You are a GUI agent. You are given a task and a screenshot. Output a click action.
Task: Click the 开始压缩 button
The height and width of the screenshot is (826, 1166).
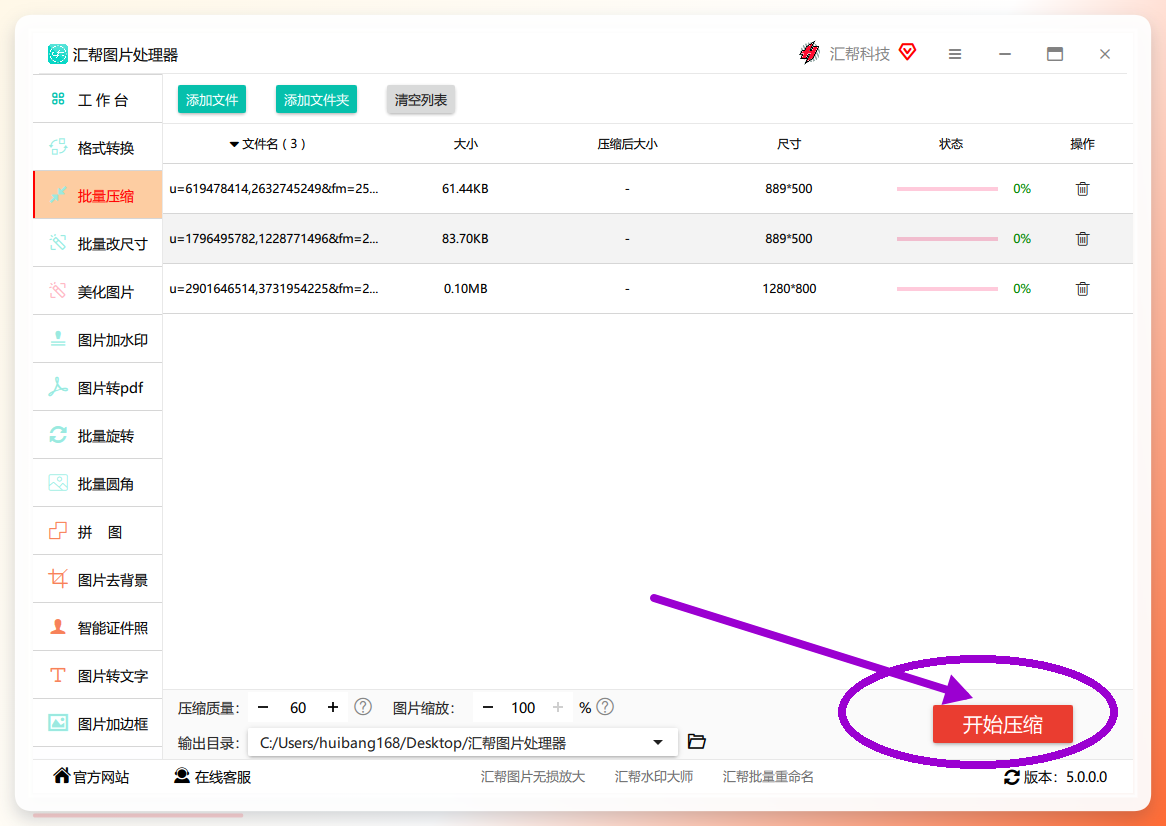[x=1002, y=724]
